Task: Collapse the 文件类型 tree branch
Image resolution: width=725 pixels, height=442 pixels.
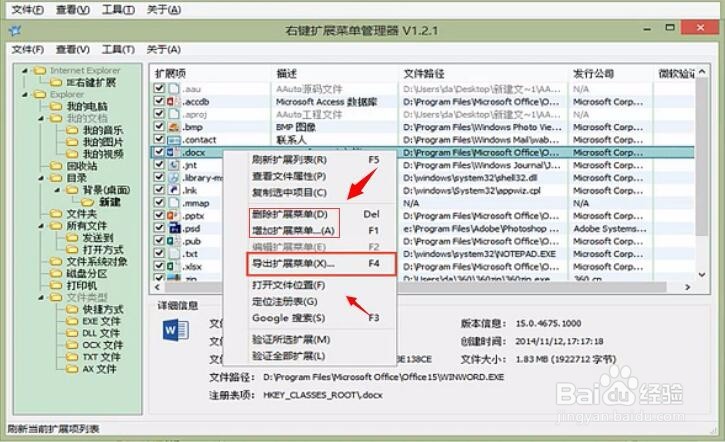Action: point(41,297)
